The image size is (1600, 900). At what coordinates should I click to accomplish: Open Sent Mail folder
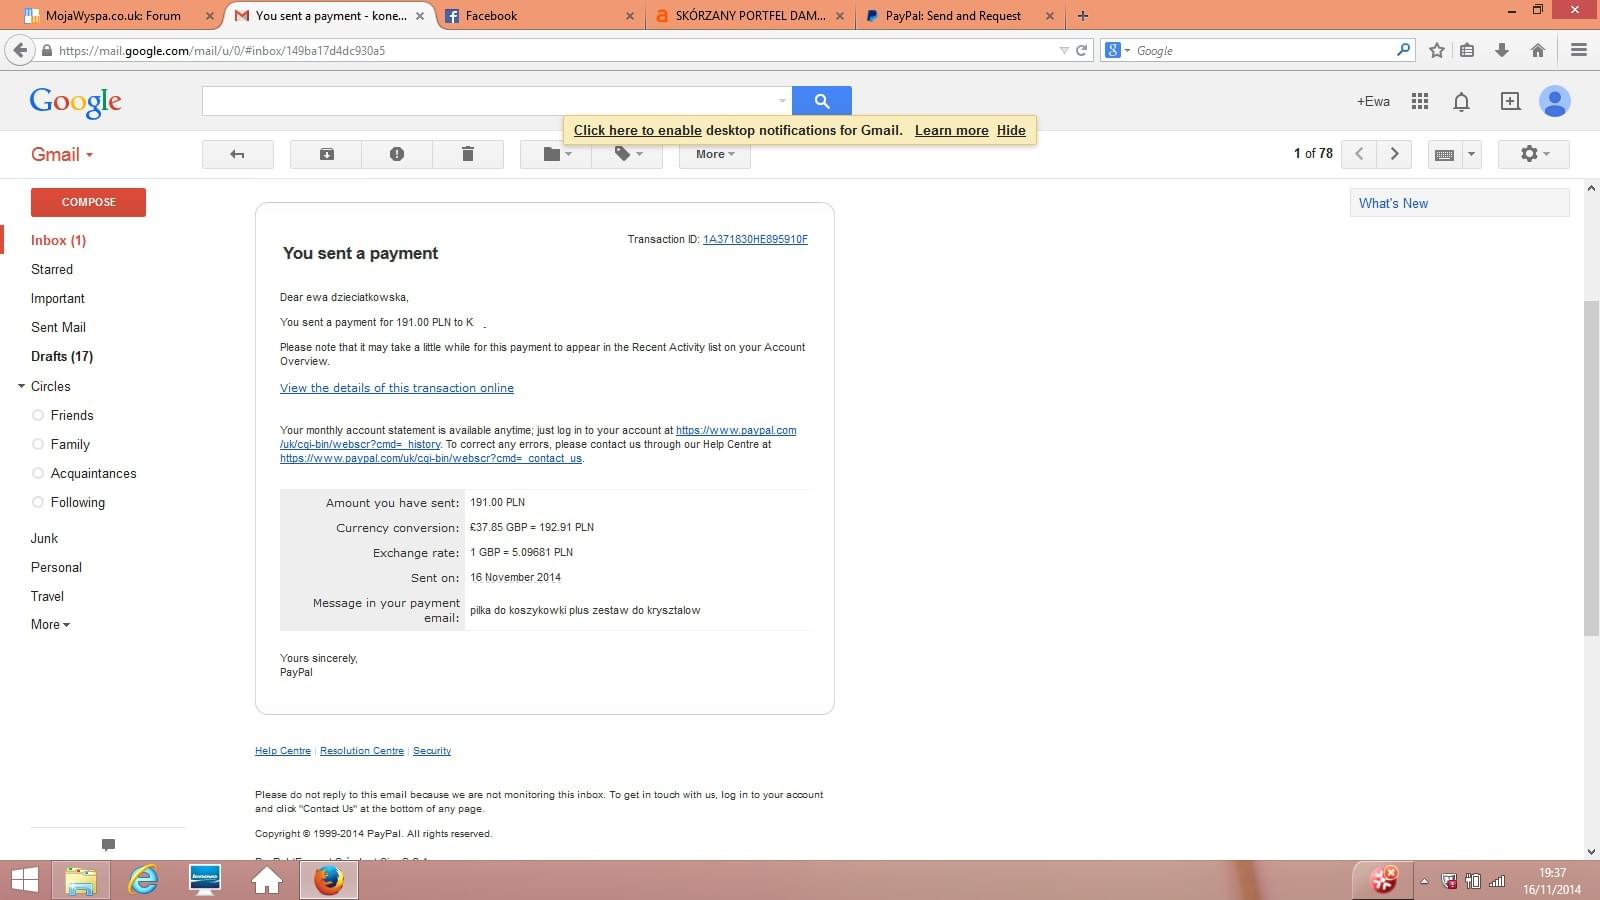(x=58, y=327)
